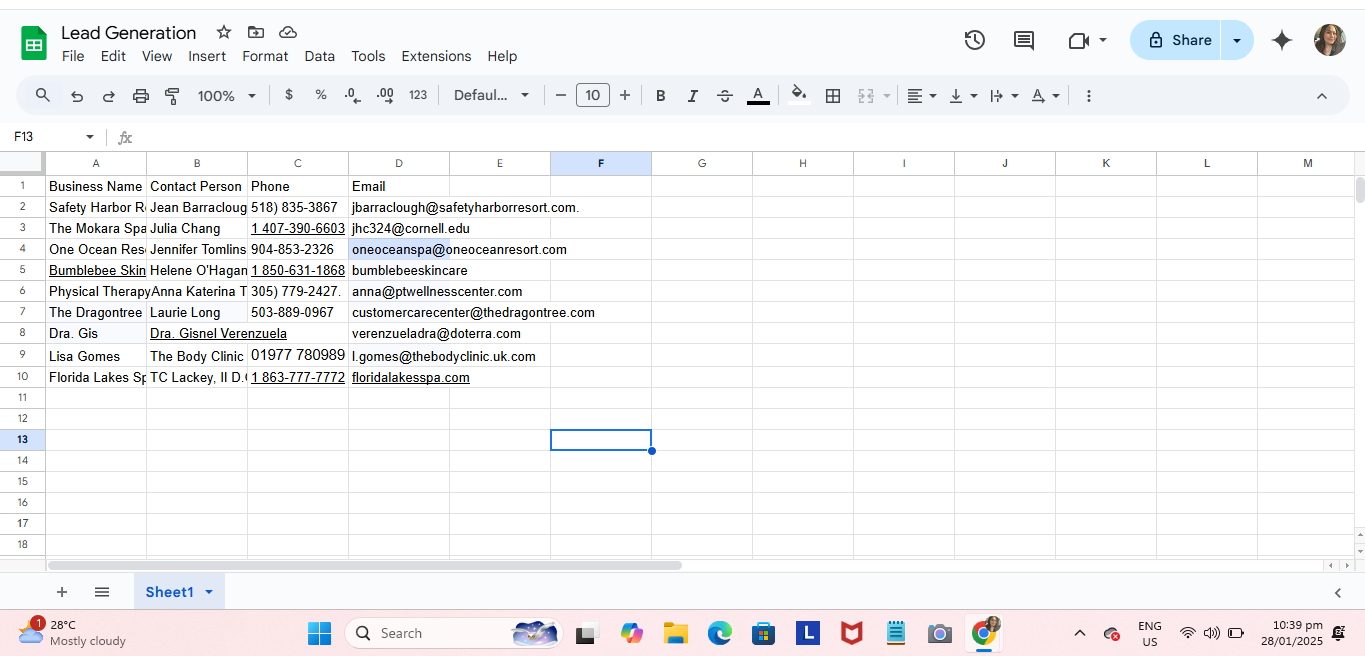
Task: Toggle italic formatting
Action: point(692,96)
